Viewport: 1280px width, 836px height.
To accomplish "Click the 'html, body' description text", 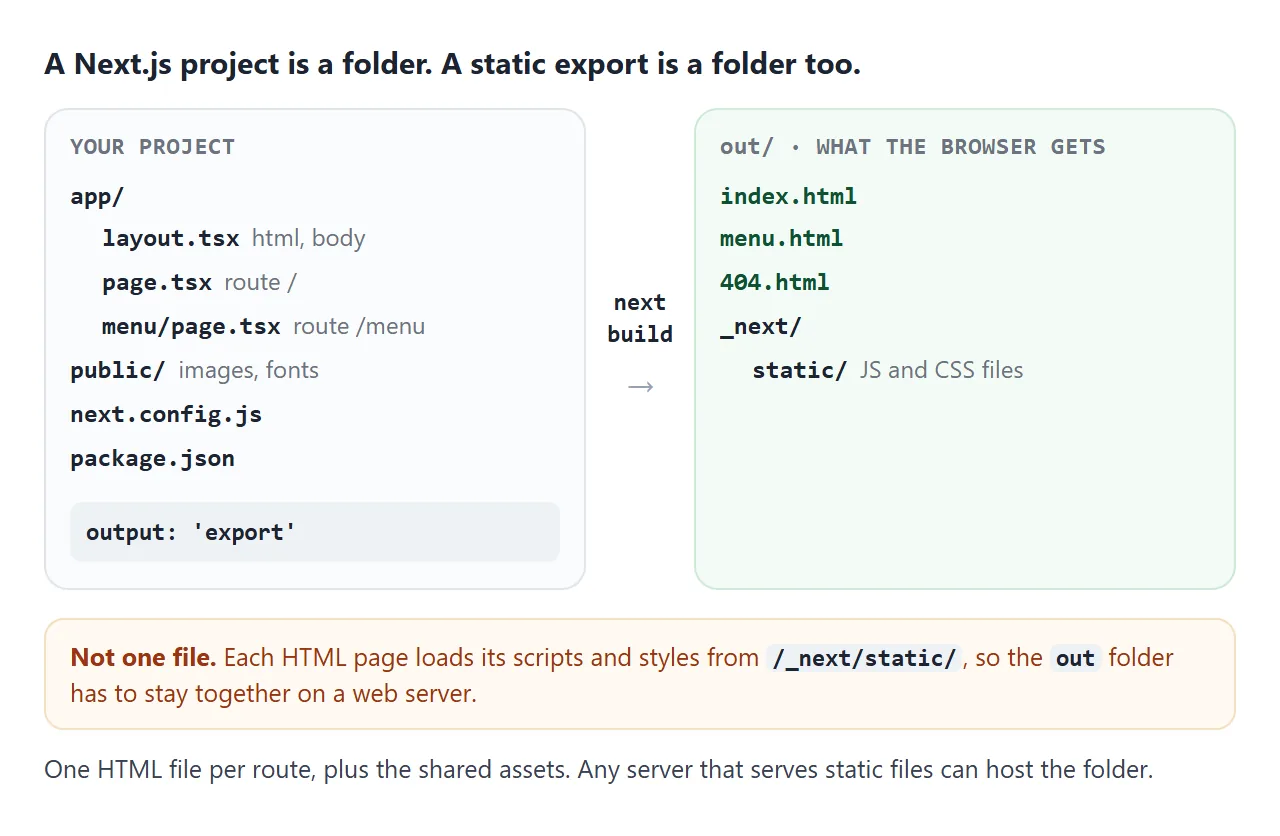I will (x=308, y=238).
